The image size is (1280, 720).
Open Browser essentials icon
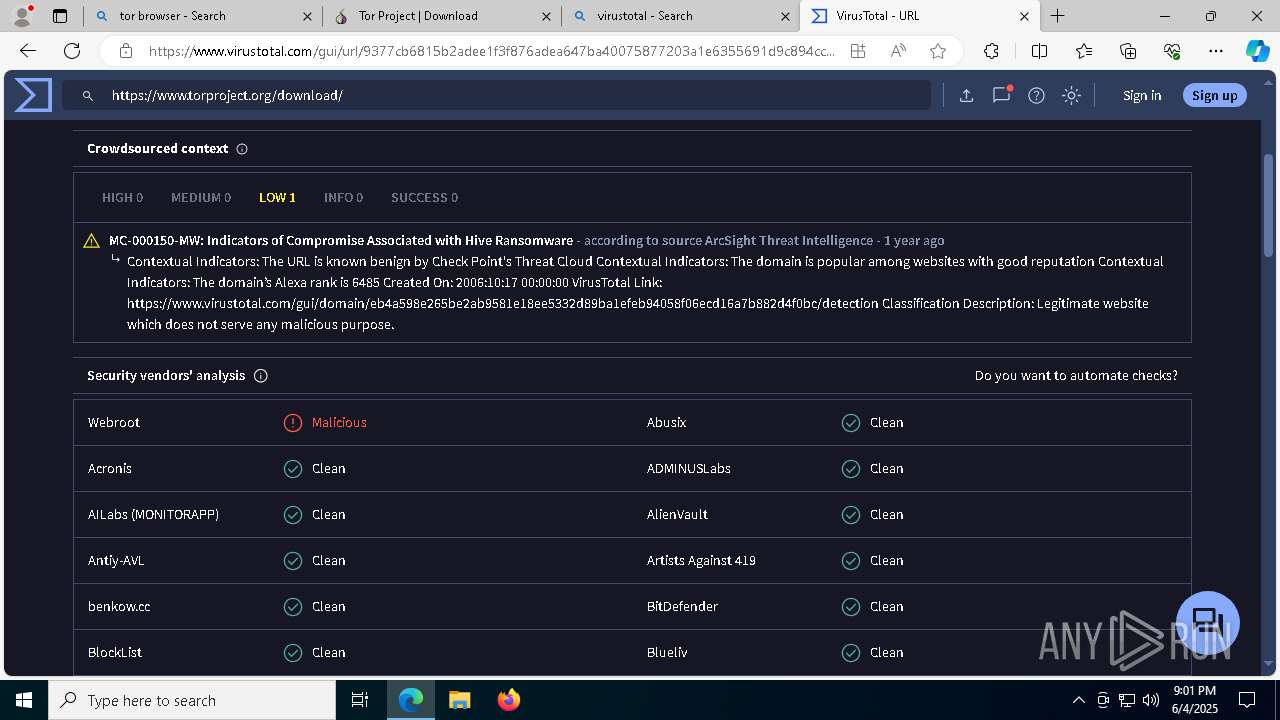click(1172, 51)
